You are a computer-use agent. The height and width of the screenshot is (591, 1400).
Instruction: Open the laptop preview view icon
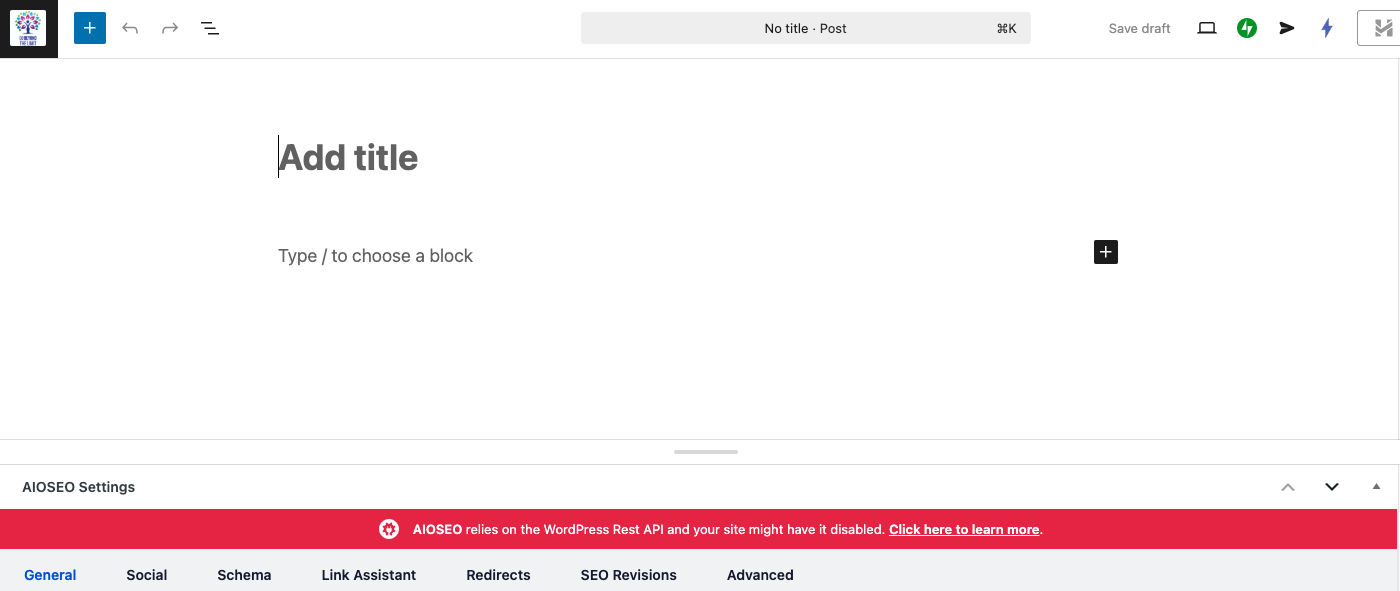[1207, 28]
